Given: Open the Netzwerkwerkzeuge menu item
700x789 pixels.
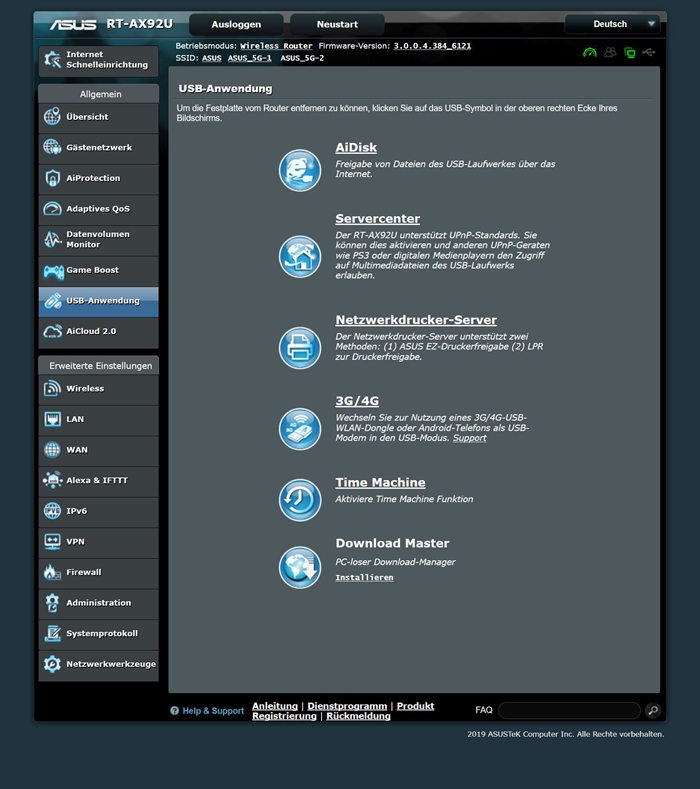Looking at the screenshot, I should pos(99,664).
